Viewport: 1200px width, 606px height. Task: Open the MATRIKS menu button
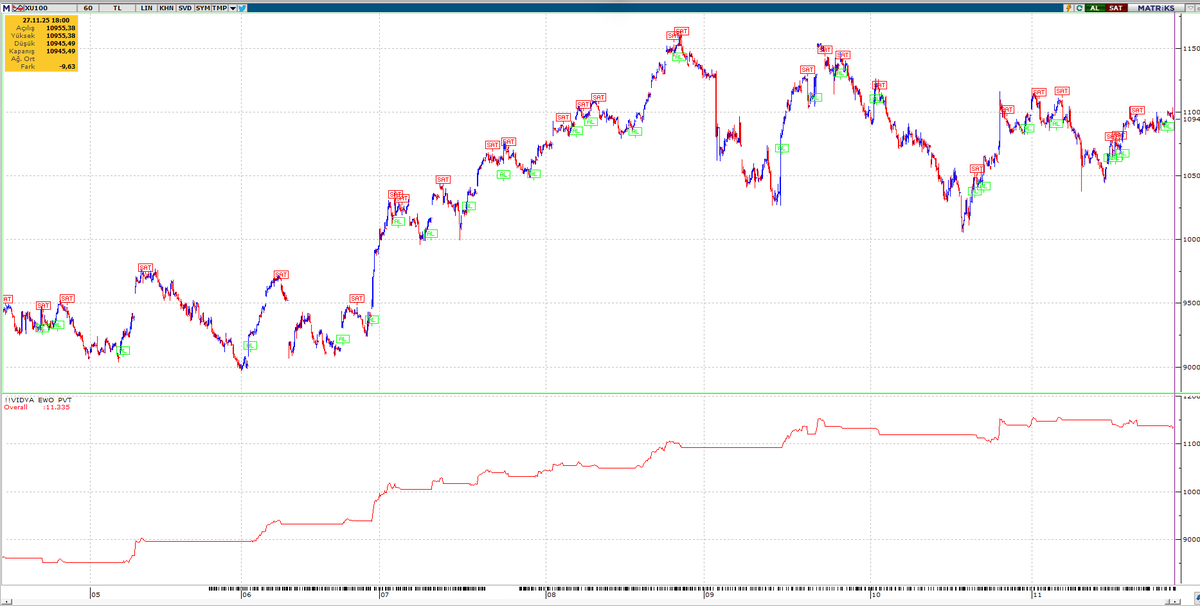pos(1156,8)
